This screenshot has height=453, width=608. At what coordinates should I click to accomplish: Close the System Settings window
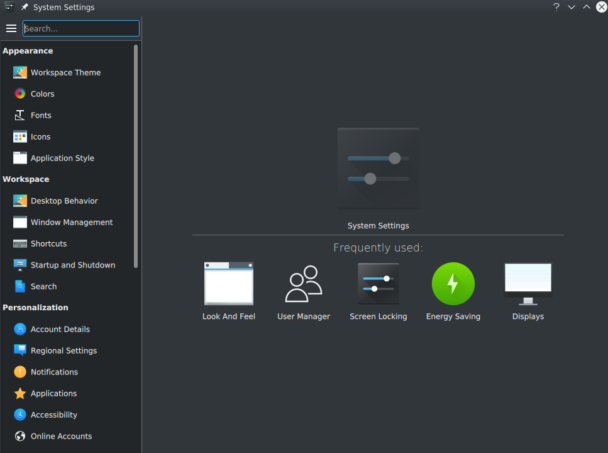[x=601, y=7]
